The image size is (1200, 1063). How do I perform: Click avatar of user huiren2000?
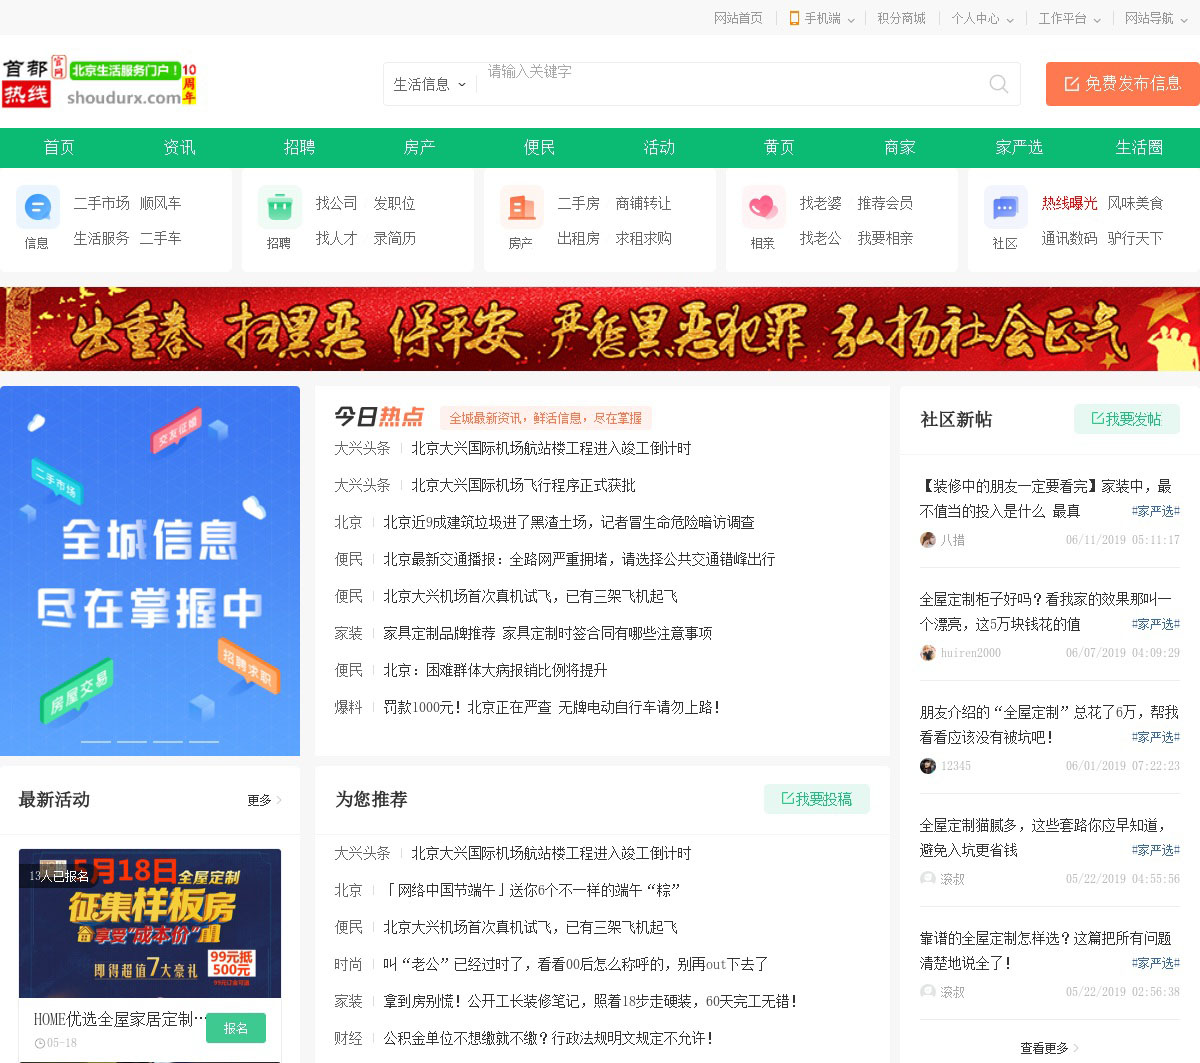[928, 653]
